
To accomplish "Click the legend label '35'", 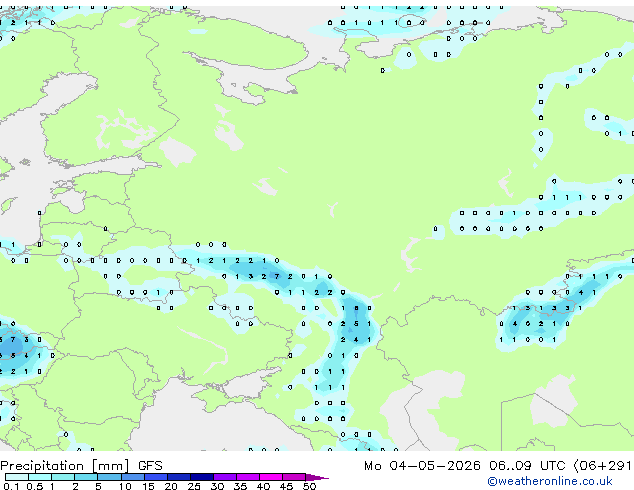I will 240,486.
